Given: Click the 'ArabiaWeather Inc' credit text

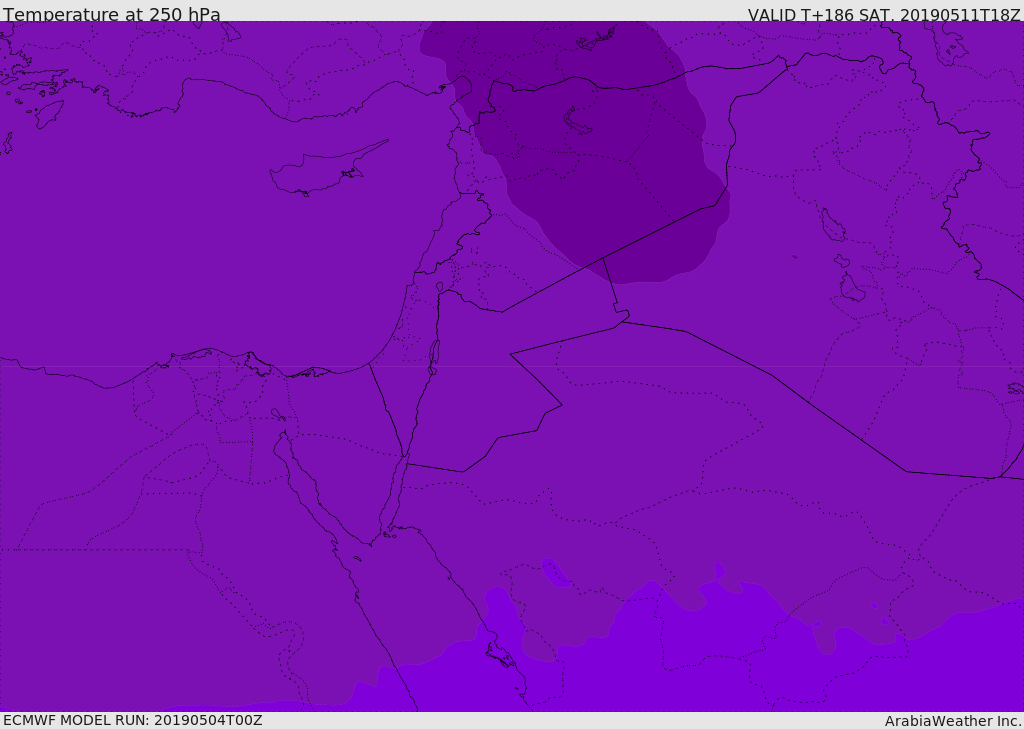Looking at the screenshot, I should point(952,721).
